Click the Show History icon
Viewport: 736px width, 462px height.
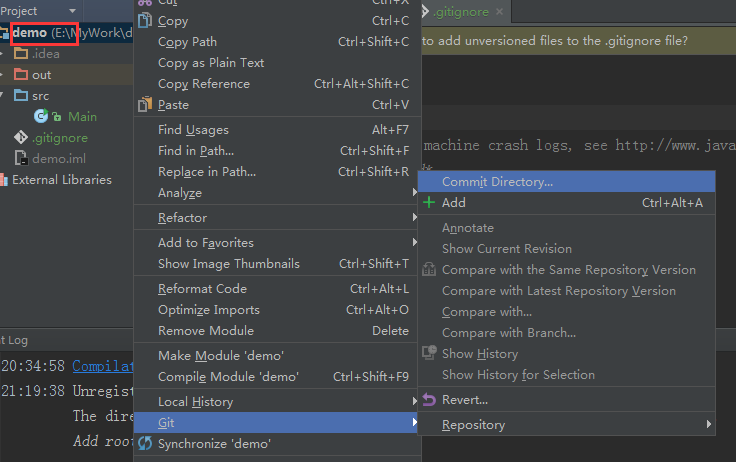click(x=429, y=353)
